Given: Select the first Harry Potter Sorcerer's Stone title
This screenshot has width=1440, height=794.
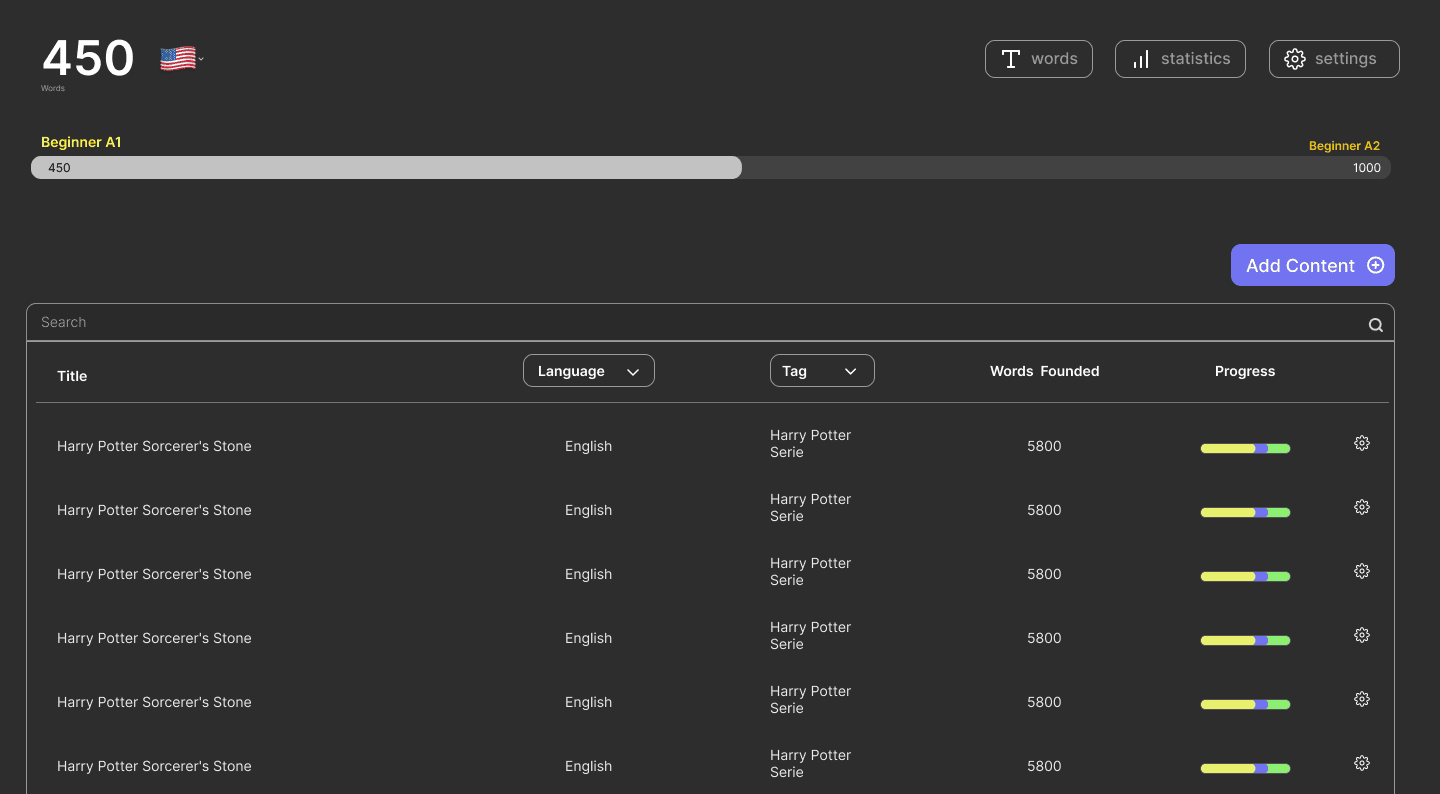Looking at the screenshot, I should pyautogui.click(x=154, y=446).
